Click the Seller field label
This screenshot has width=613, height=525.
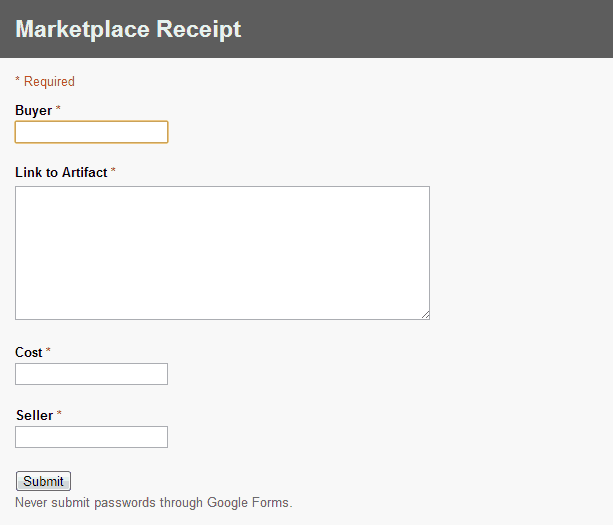click(x=34, y=415)
